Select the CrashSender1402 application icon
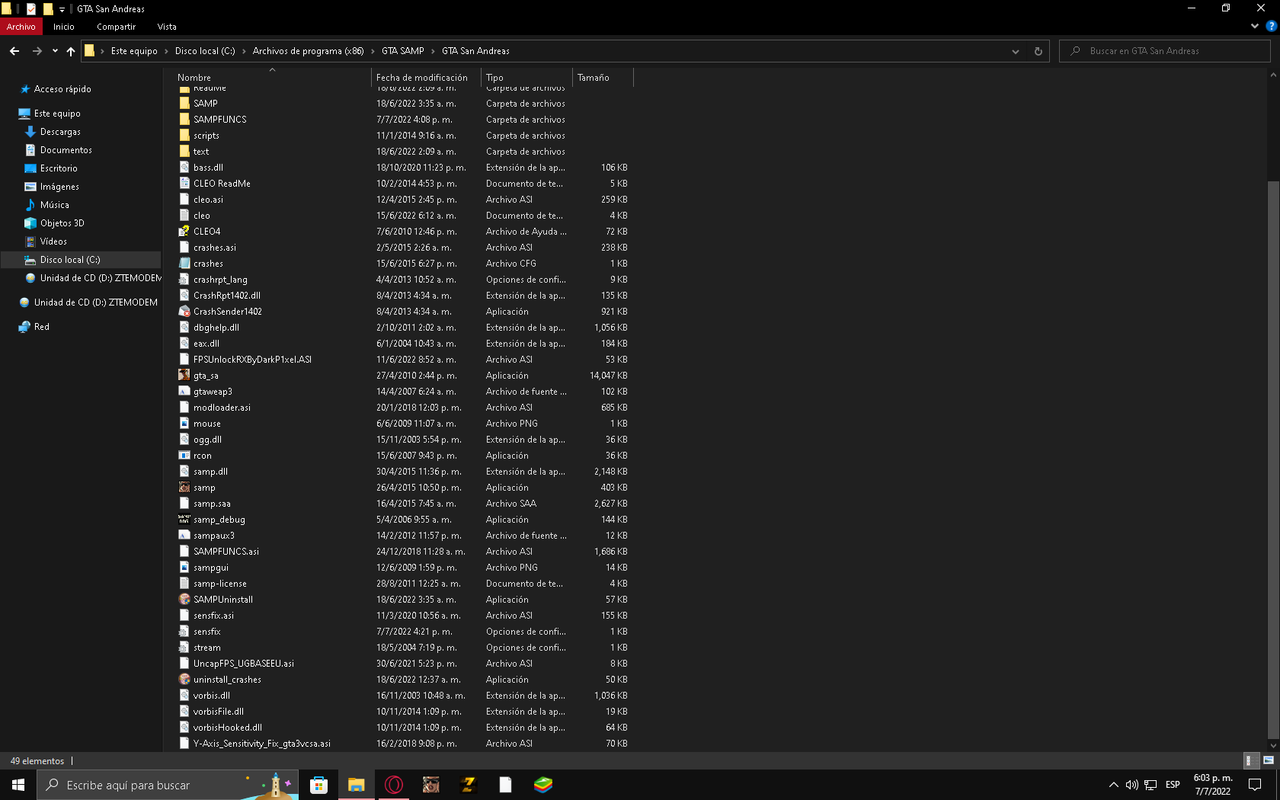 (184, 311)
